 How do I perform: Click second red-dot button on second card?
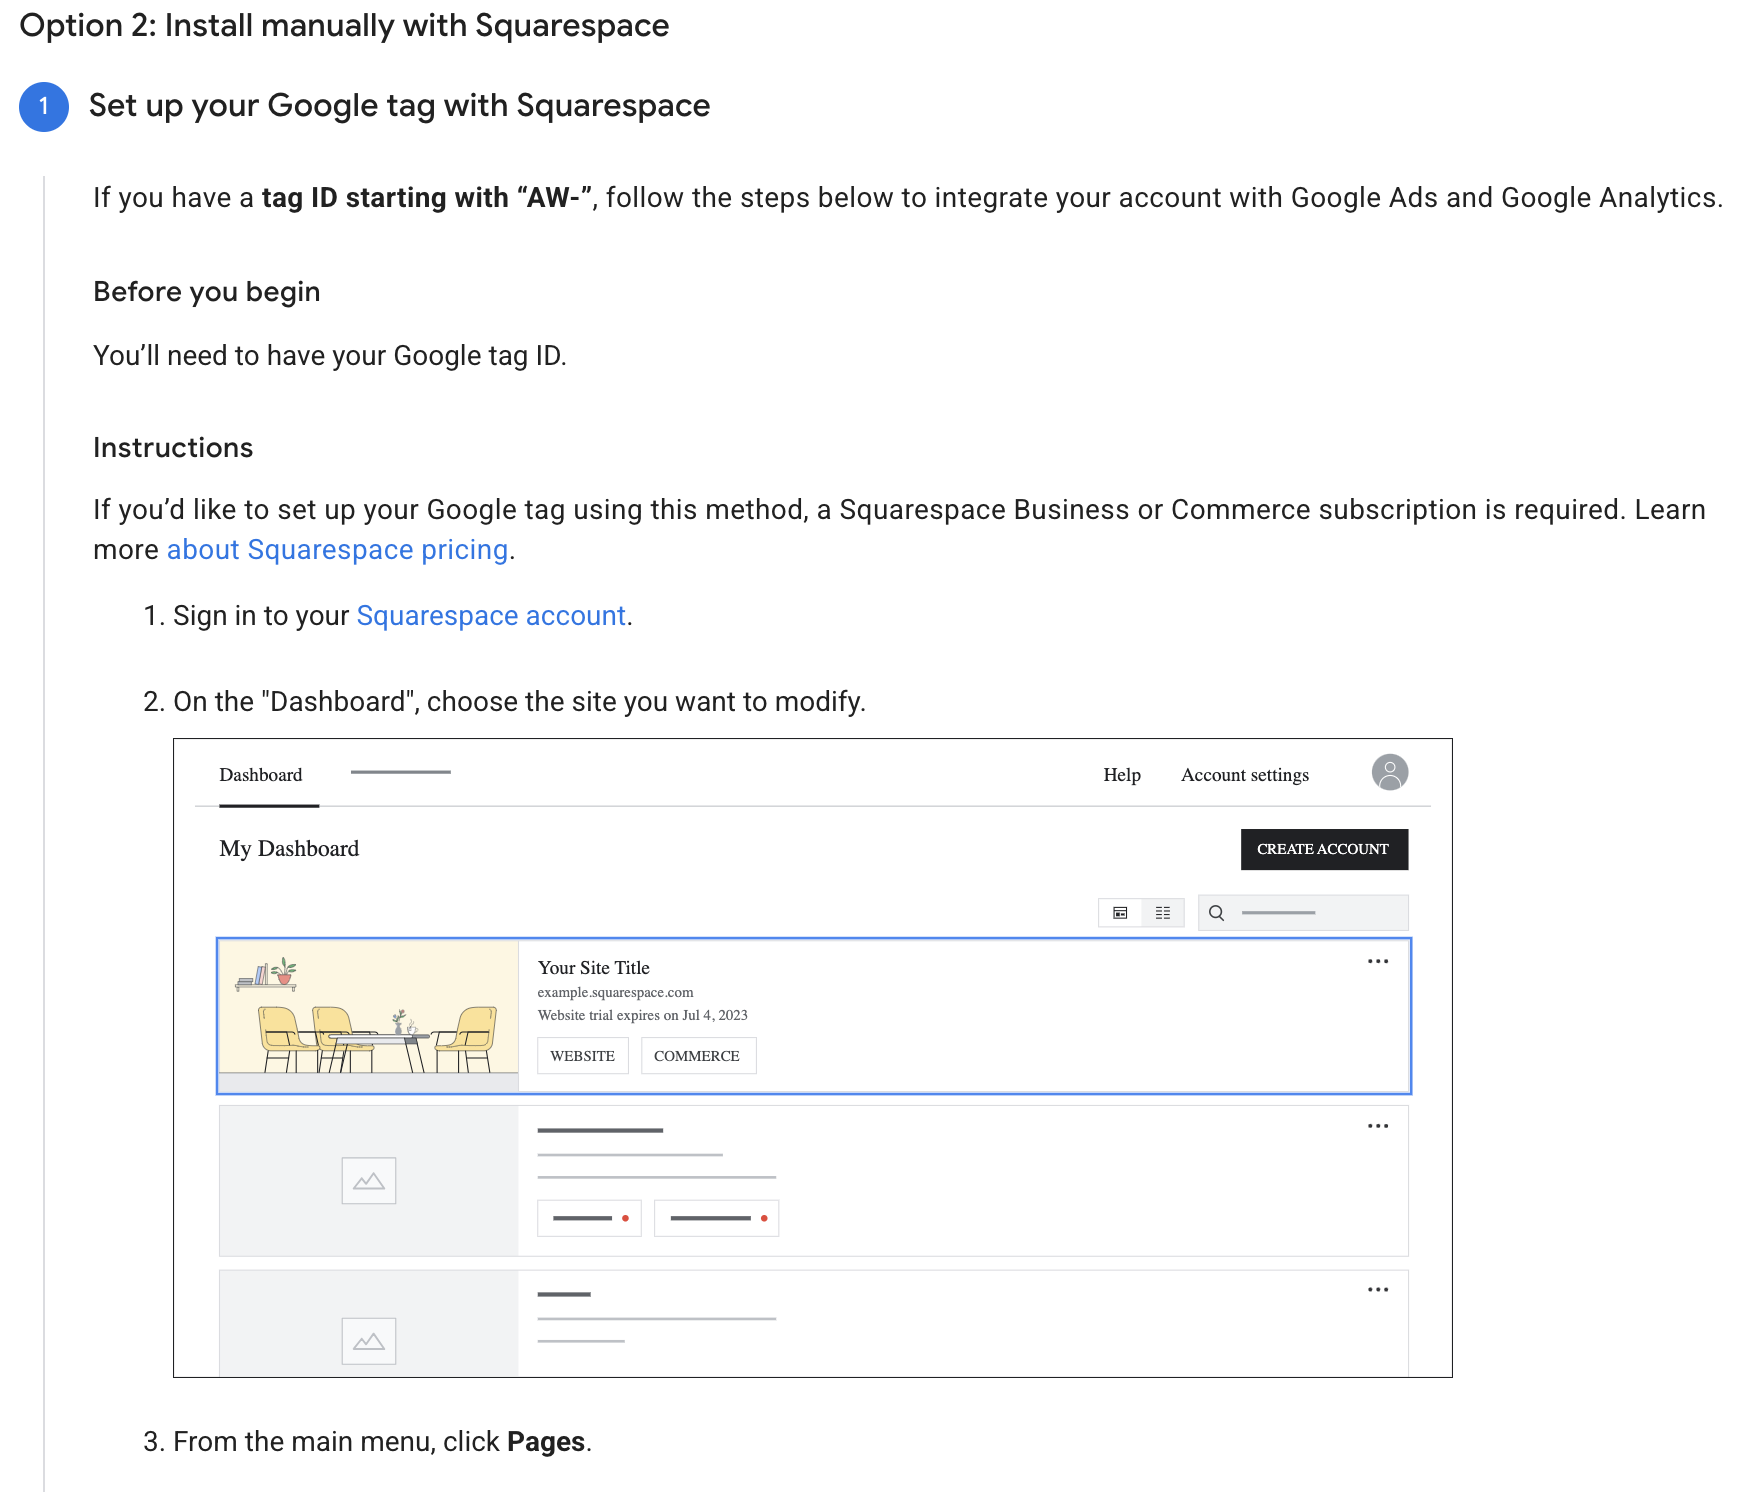pyautogui.click(x=716, y=1218)
